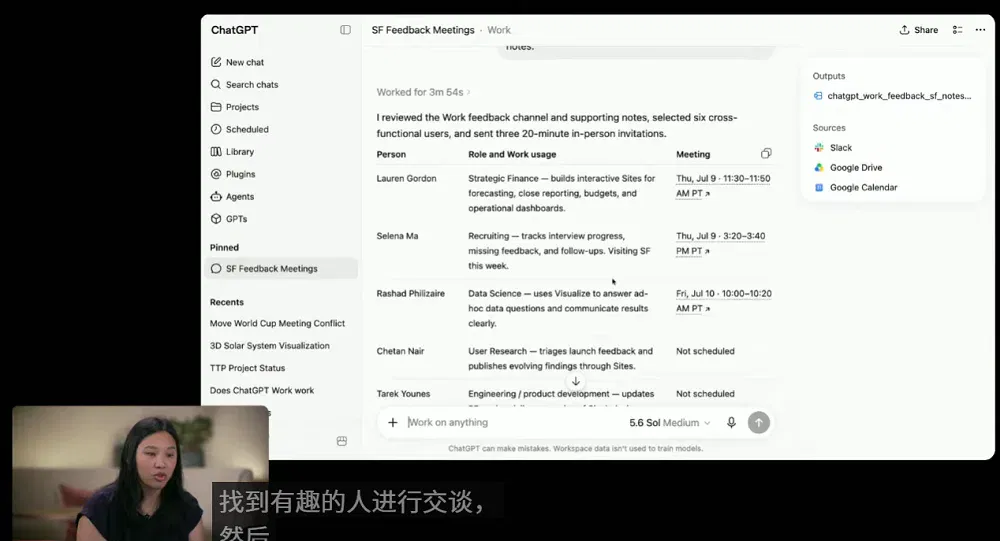This screenshot has width=1000, height=541.
Task: Click the Google Calendar source icon
Action: pos(819,187)
